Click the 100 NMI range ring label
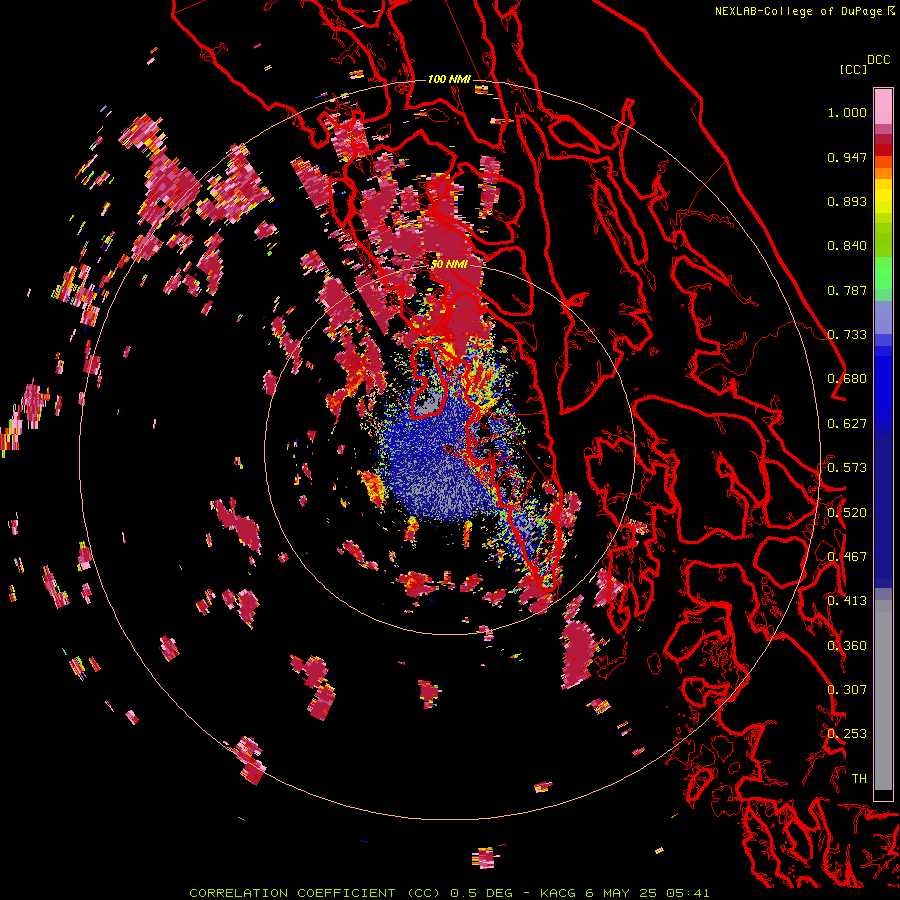This screenshot has width=900, height=900. coord(449,79)
